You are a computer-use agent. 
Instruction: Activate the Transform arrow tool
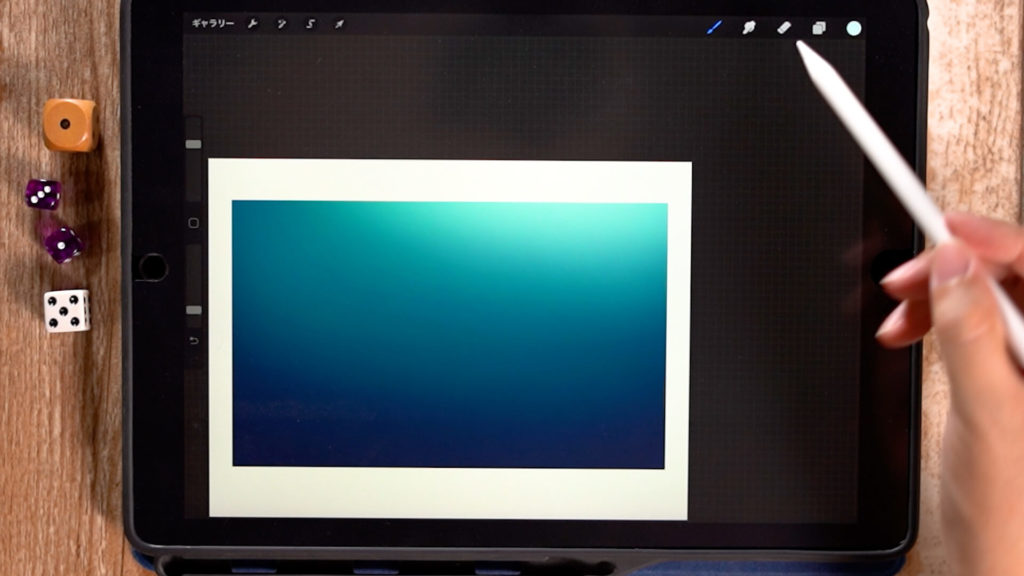pos(339,23)
